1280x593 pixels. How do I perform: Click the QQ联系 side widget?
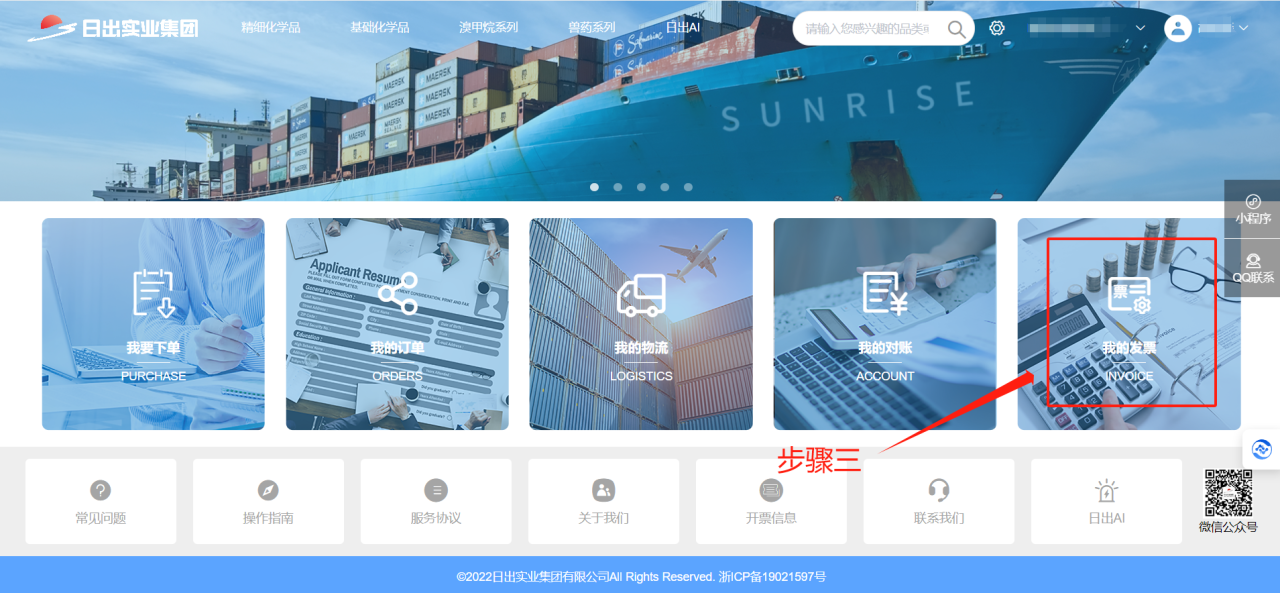coord(1252,268)
